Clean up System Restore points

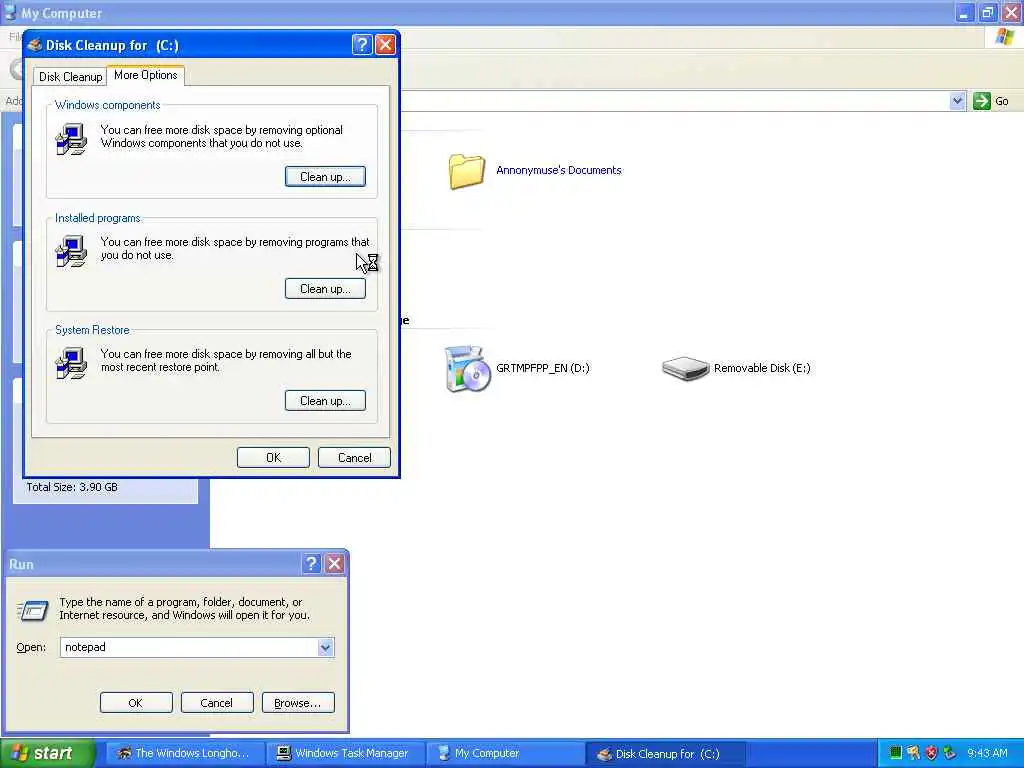point(325,401)
